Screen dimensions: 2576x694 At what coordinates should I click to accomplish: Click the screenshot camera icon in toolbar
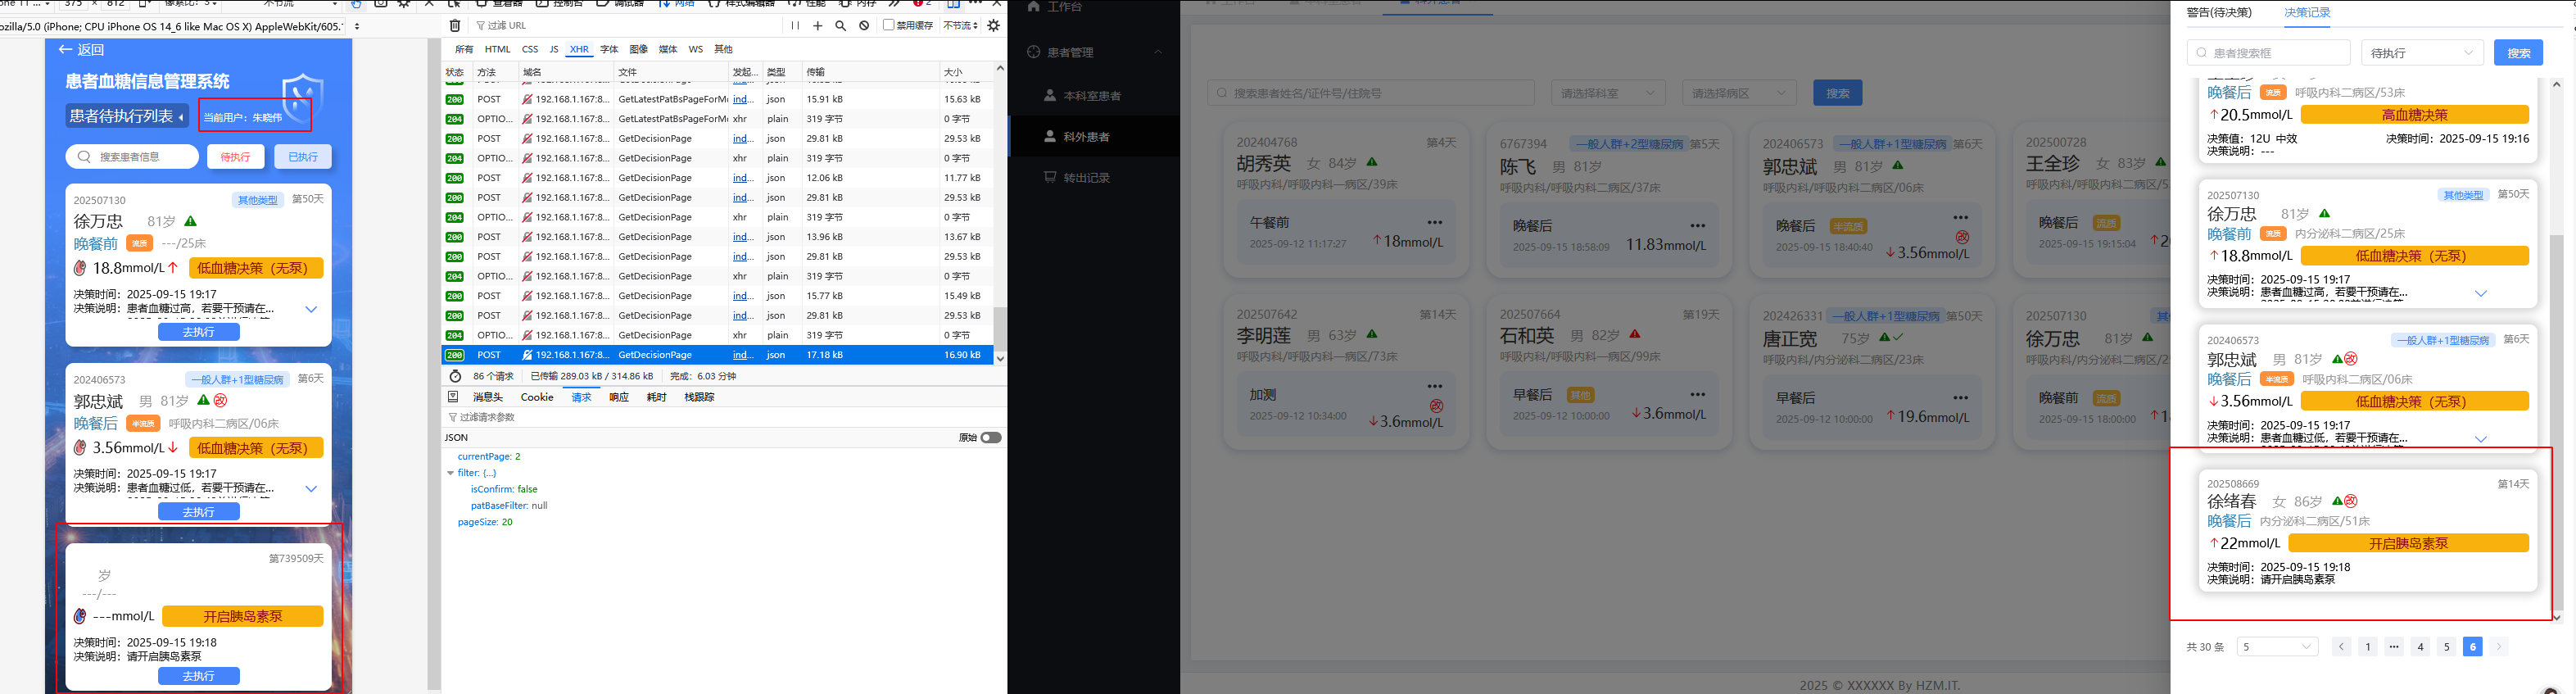(381, 4)
